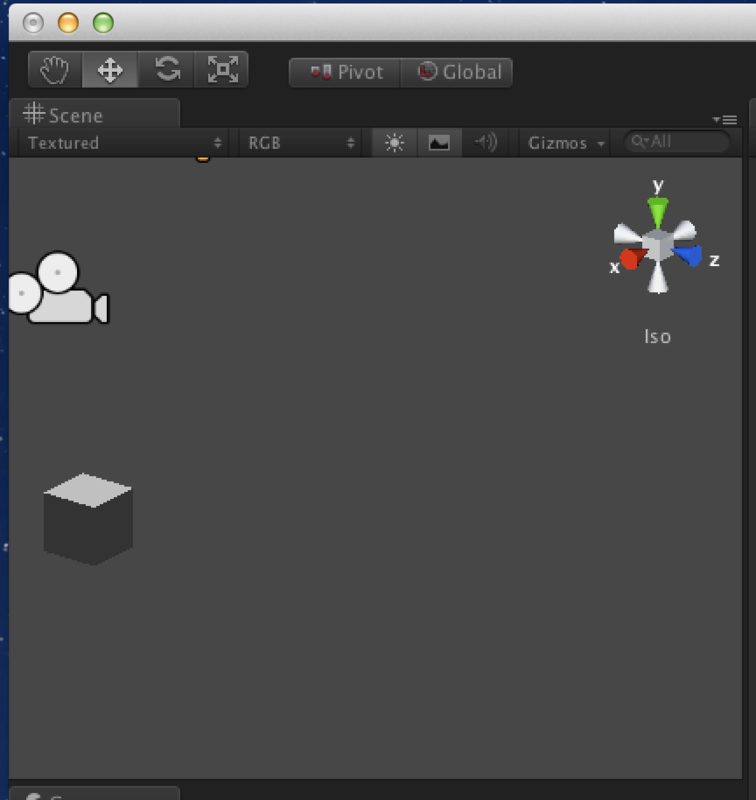Open the Textured draw mode dropdown
This screenshot has width=756, height=800.
coord(125,143)
